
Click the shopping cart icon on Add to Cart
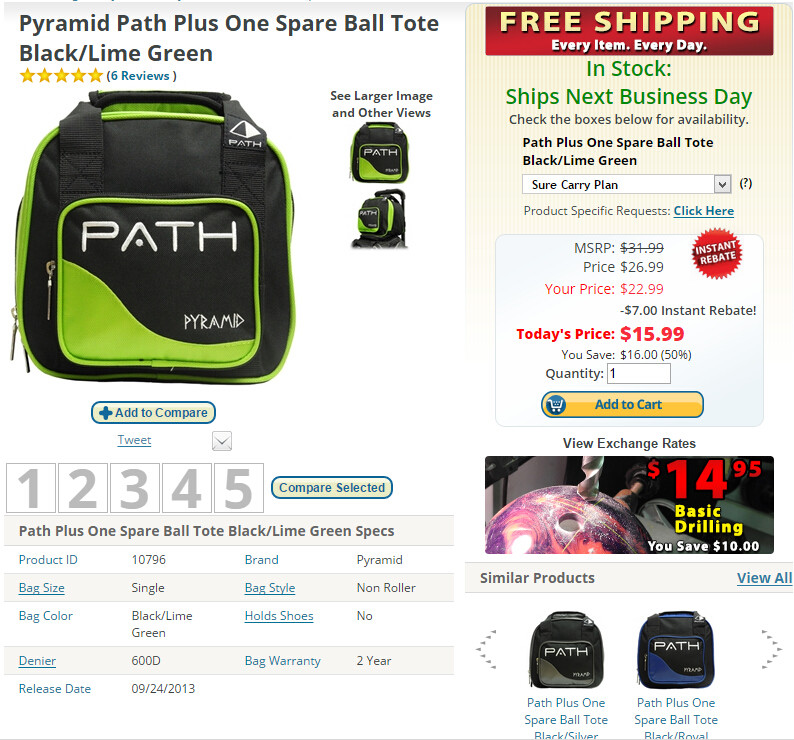pyautogui.click(x=556, y=405)
